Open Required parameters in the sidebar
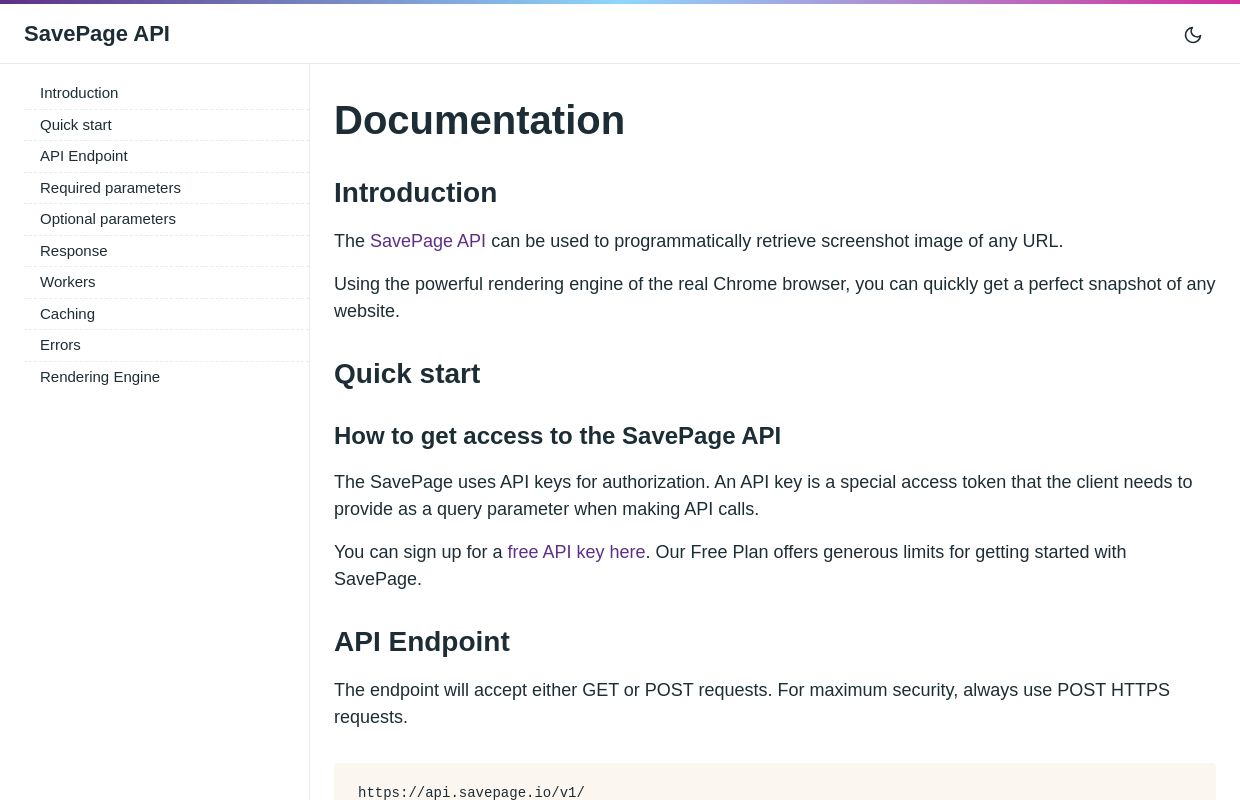 (166, 188)
